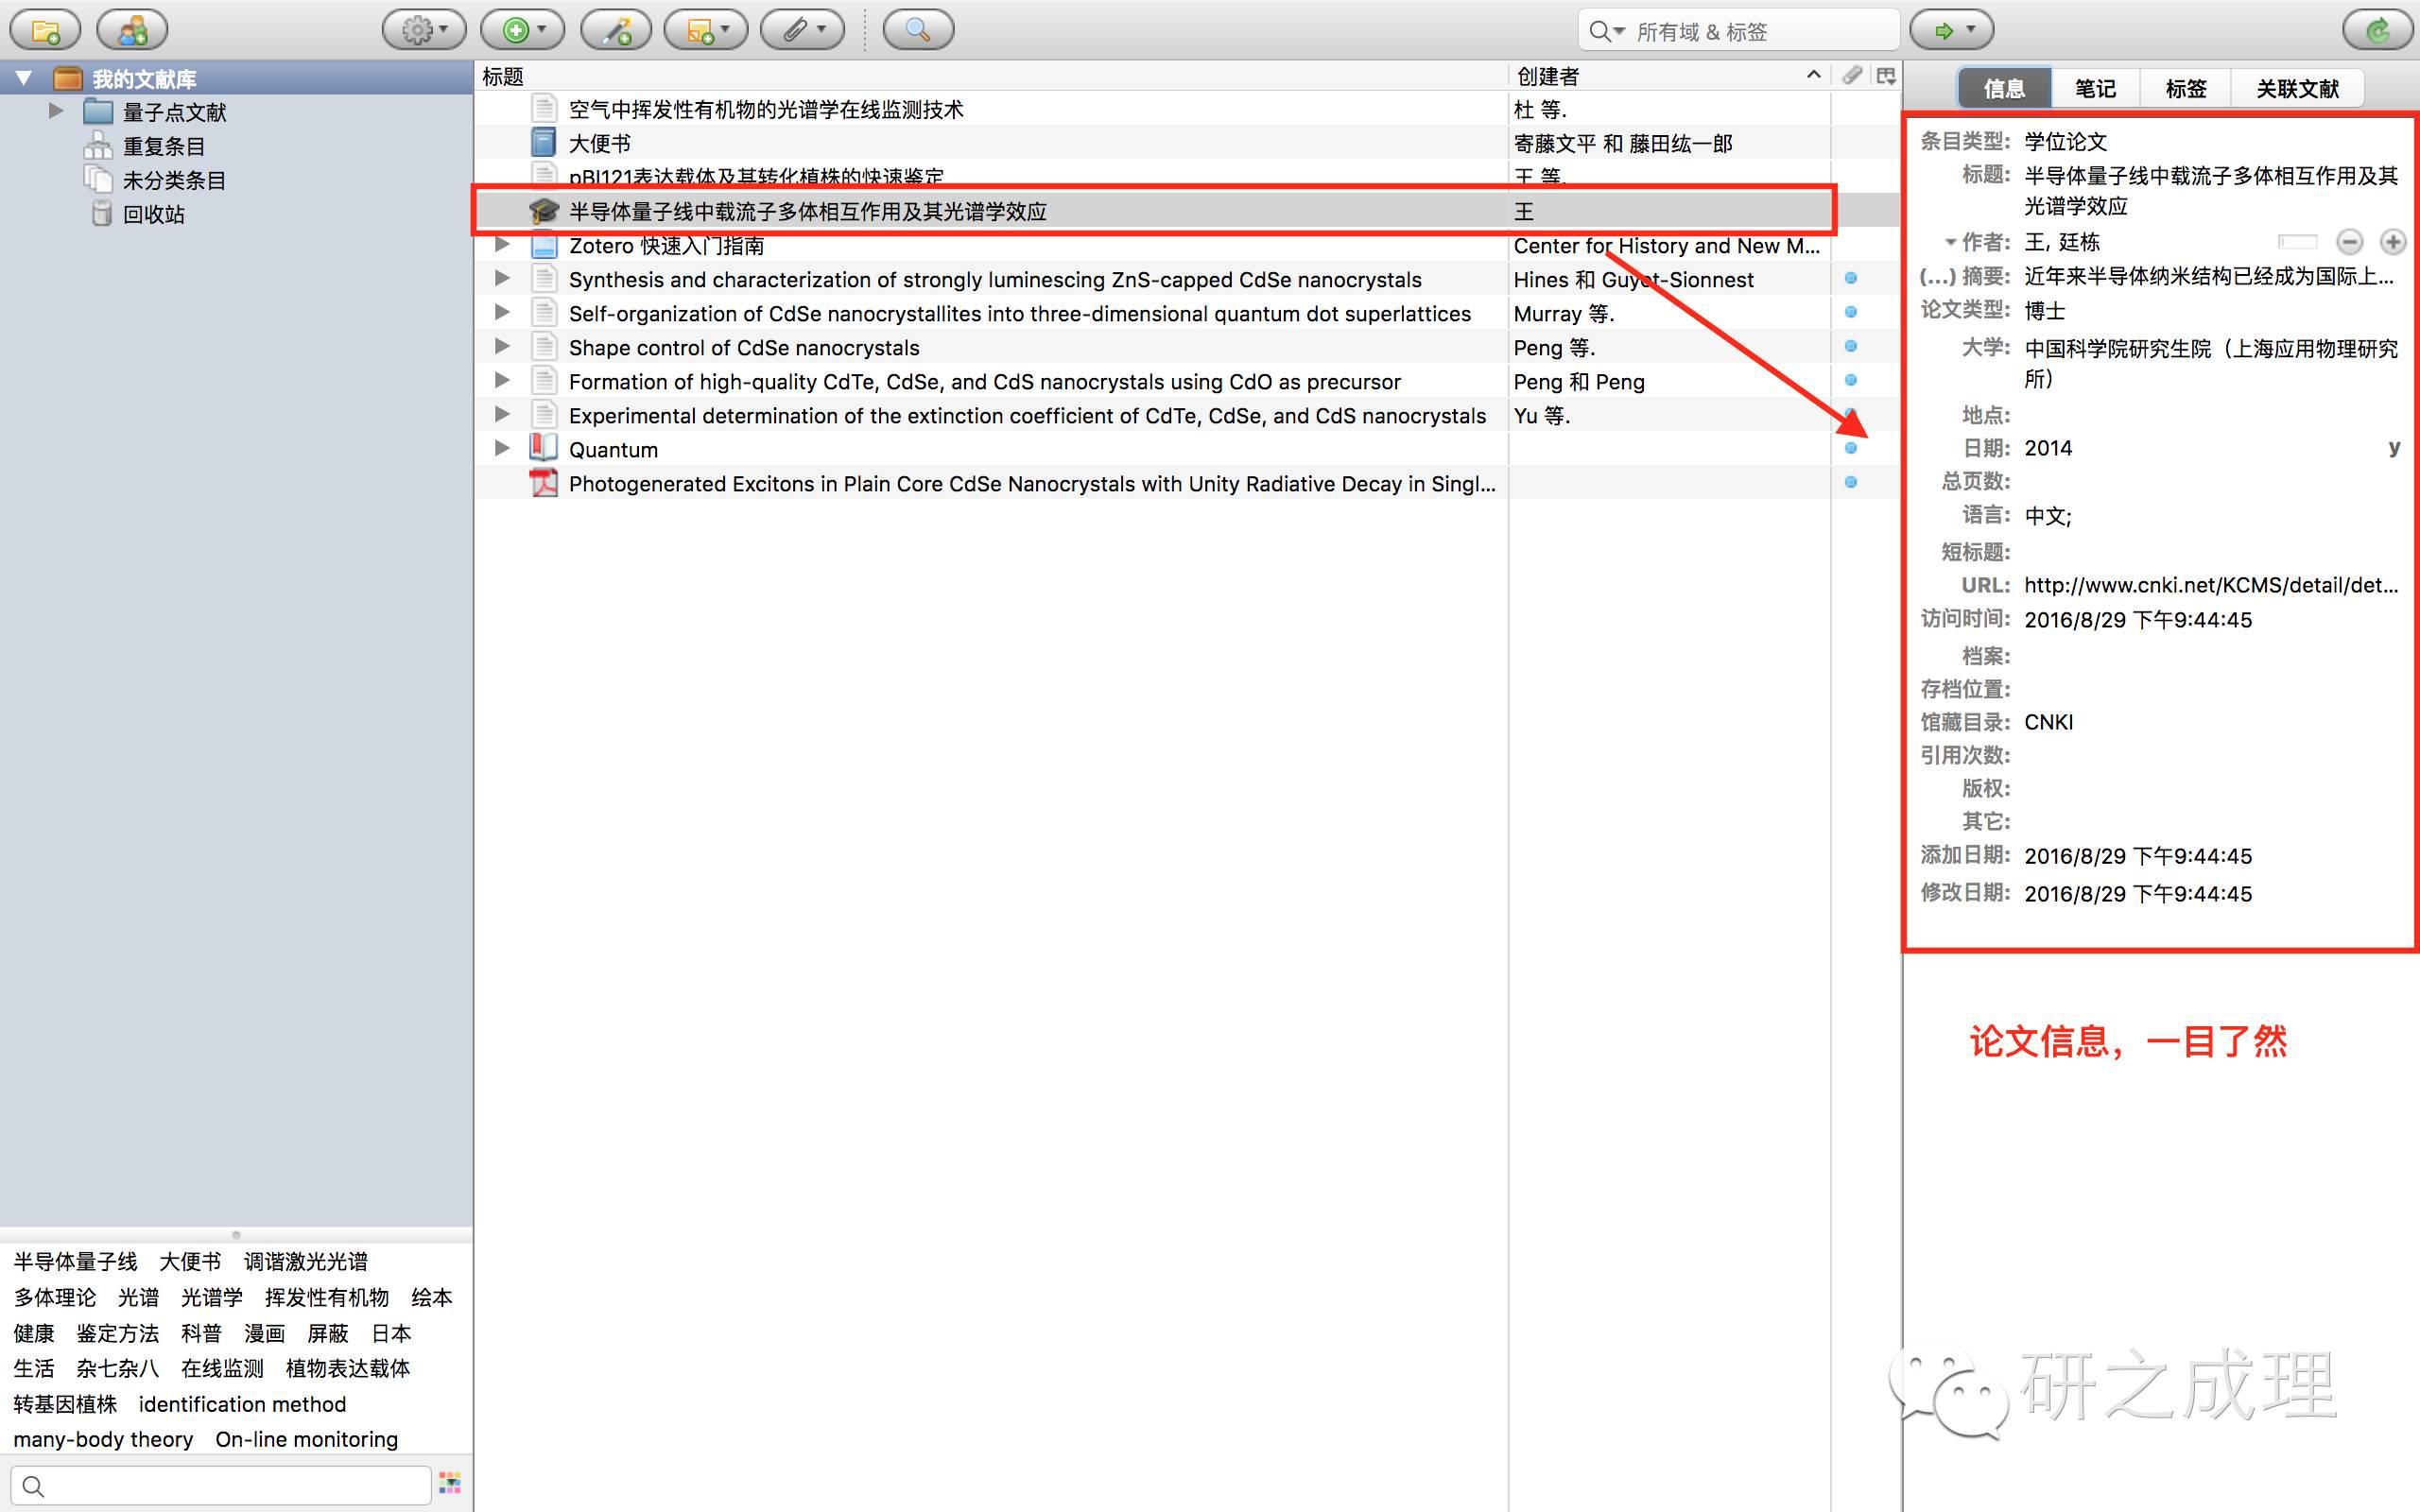Switch to the 关联文献 tab
2420x1512 pixels.
pyautogui.click(x=2296, y=88)
